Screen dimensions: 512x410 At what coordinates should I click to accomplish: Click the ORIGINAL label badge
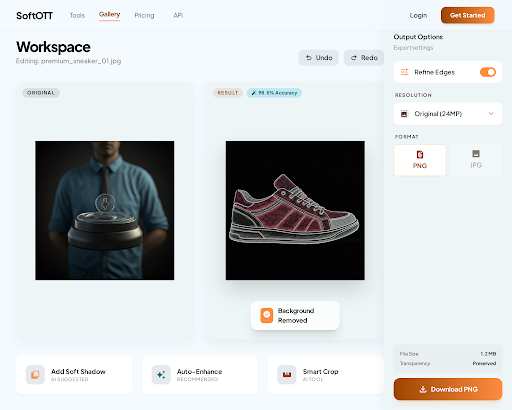(x=41, y=93)
